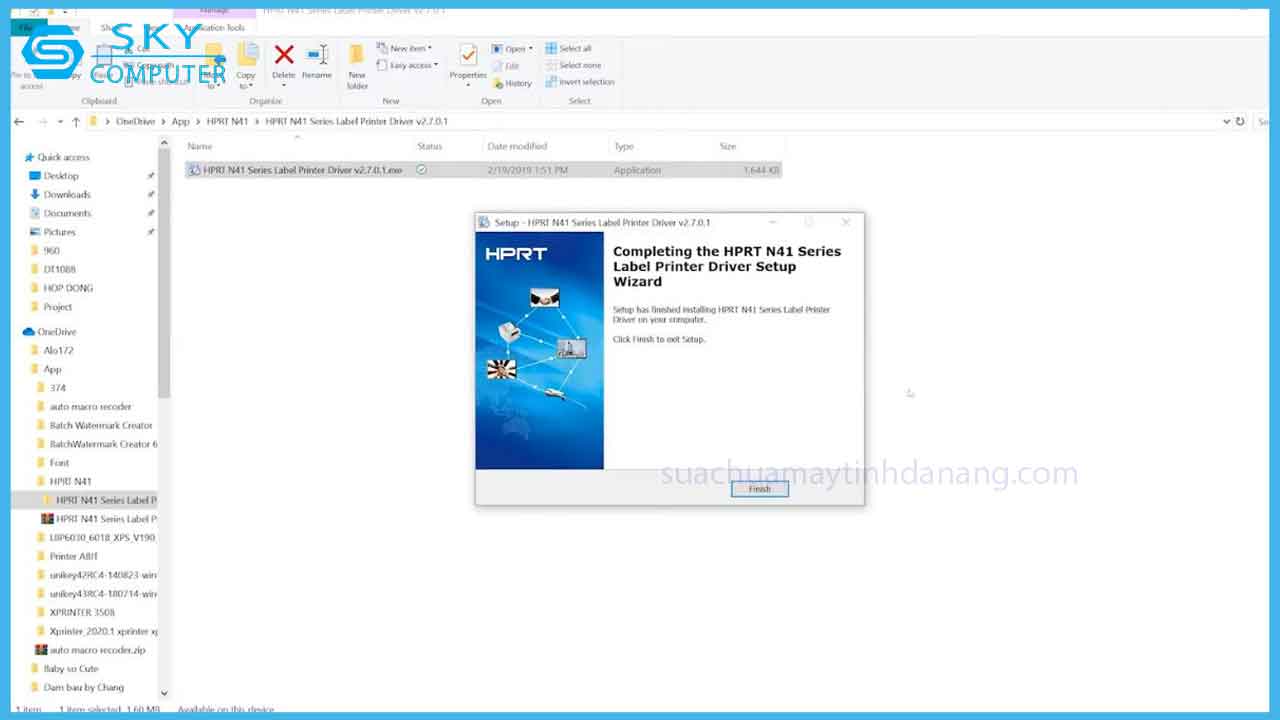Switch to the Application Tools ribbon tab
Viewport: 1280px width, 720px height.
tap(214, 28)
